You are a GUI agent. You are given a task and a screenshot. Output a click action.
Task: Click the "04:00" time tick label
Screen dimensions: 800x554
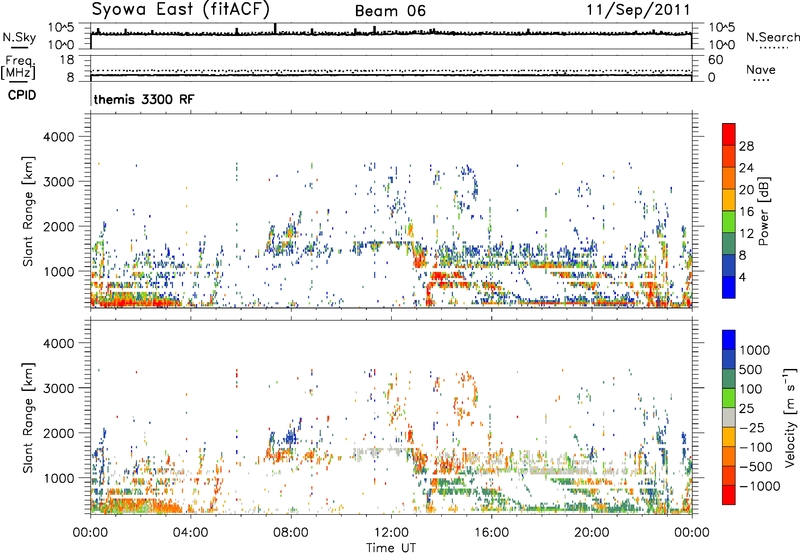coord(190,533)
